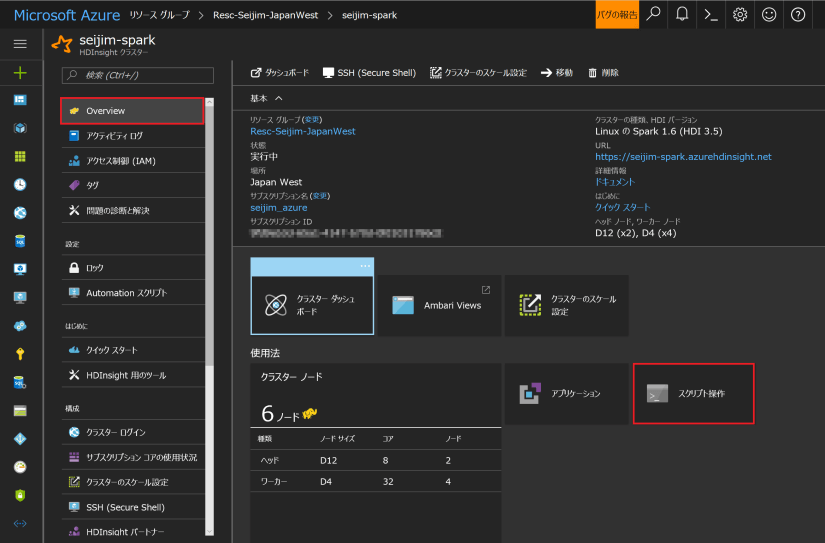Open the スクリプト操作 tile
The width and height of the screenshot is (825, 543).
(x=692, y=394)
